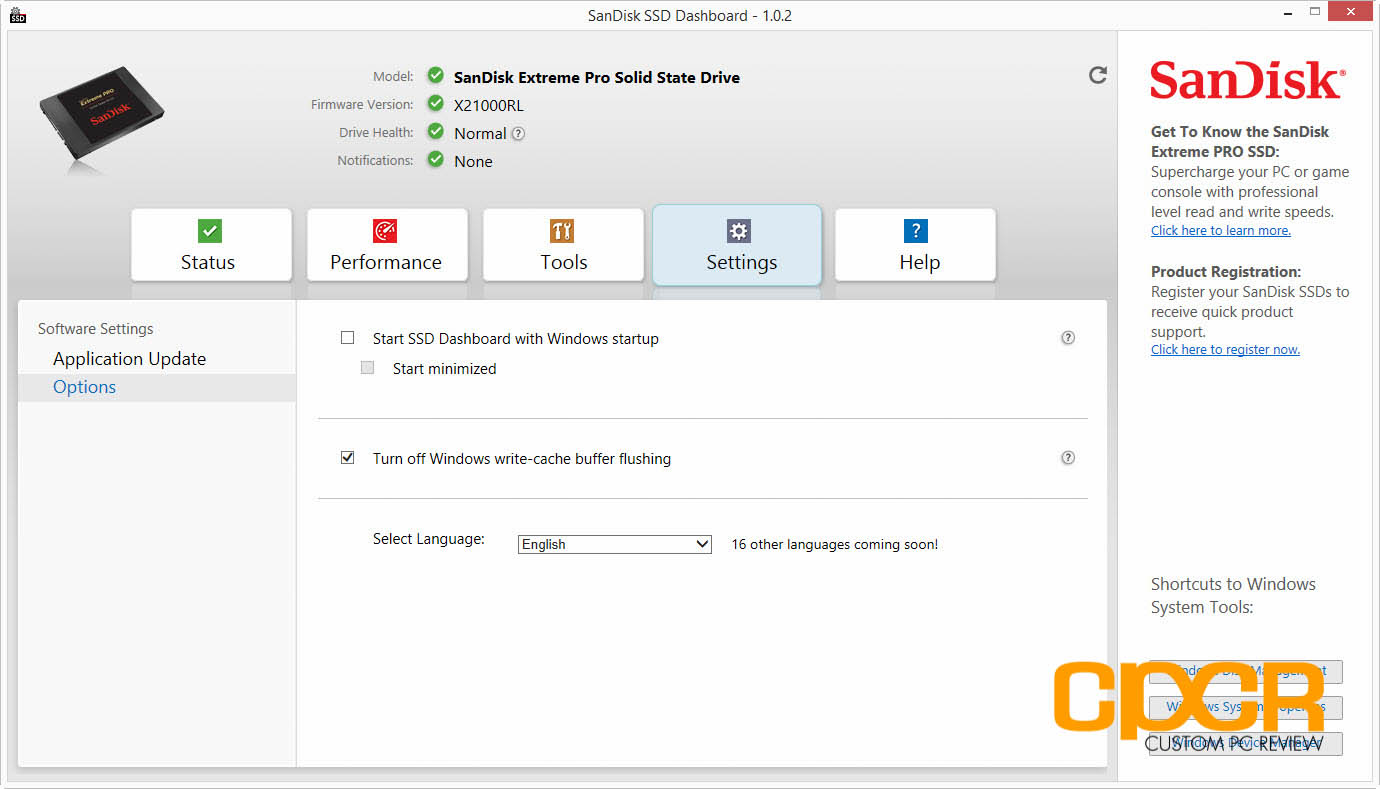Click the 'SanDisk Extreme Pro Solid State Drive' model name

click(597, 77)
